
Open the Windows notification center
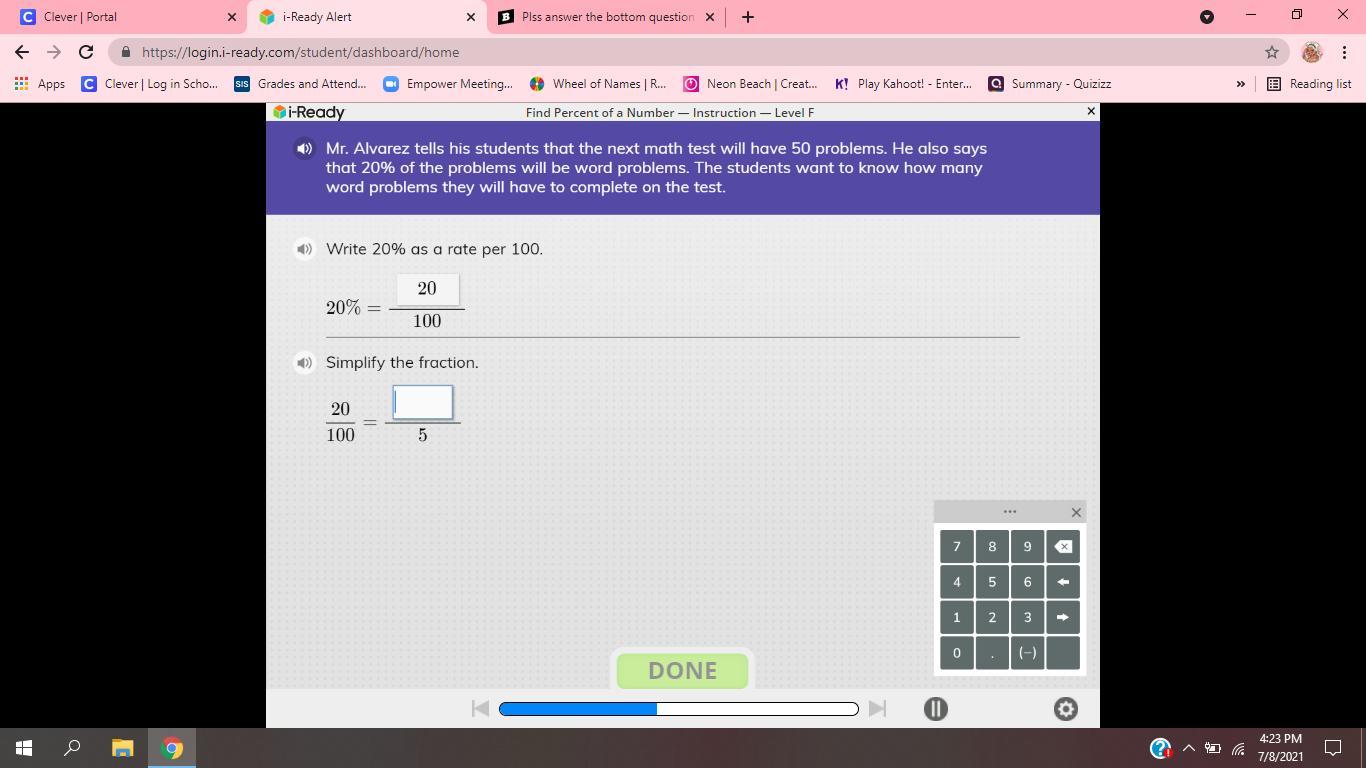pyautogui.click(x=1333, y=748)
